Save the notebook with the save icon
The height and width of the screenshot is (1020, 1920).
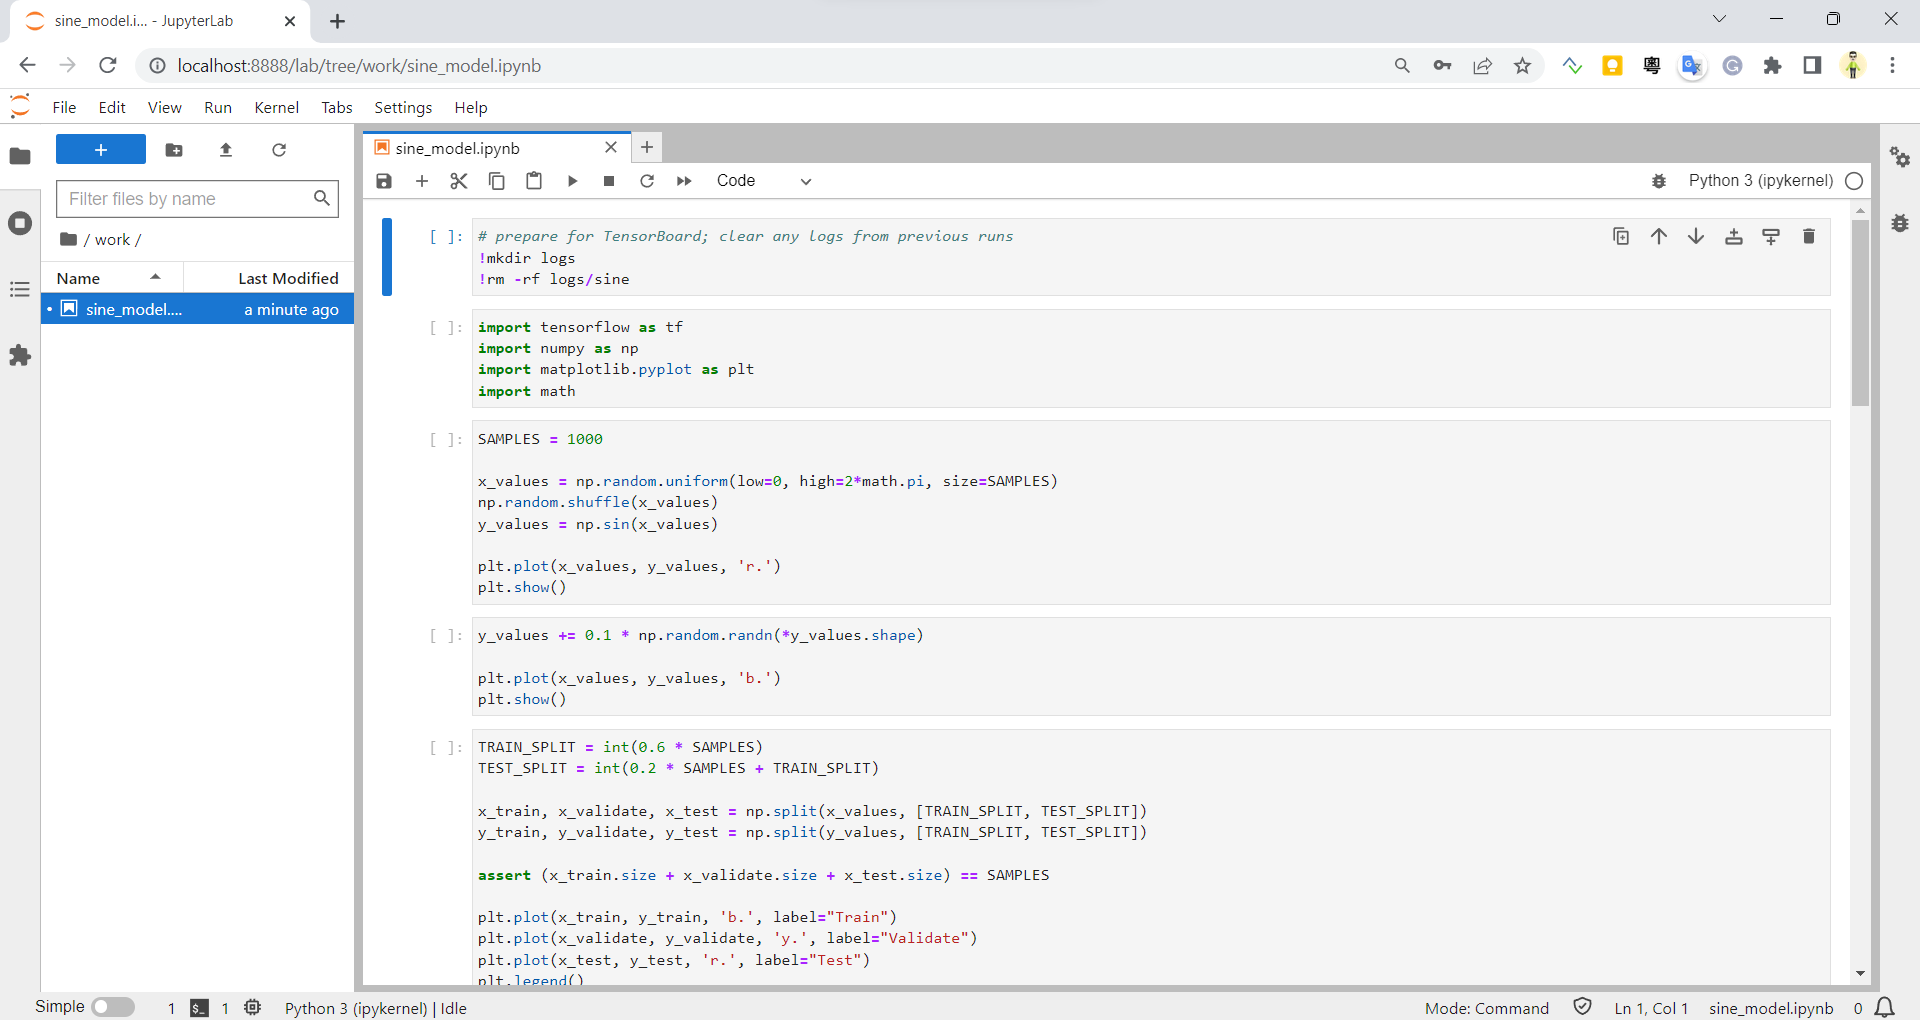tap(384, 181)
